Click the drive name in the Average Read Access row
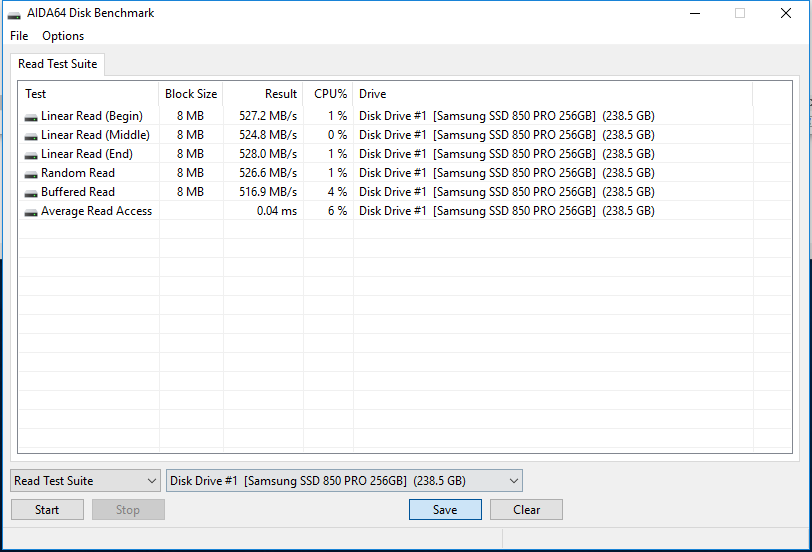This screenshot has width=812, height=552. tap(506, 211)
